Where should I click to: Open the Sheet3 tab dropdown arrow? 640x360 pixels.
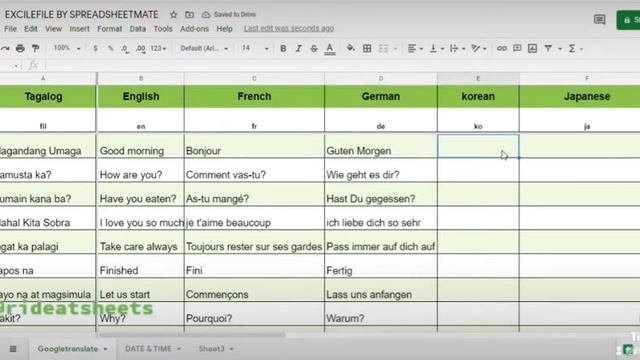pyautogui.click(x=231, y=349)
